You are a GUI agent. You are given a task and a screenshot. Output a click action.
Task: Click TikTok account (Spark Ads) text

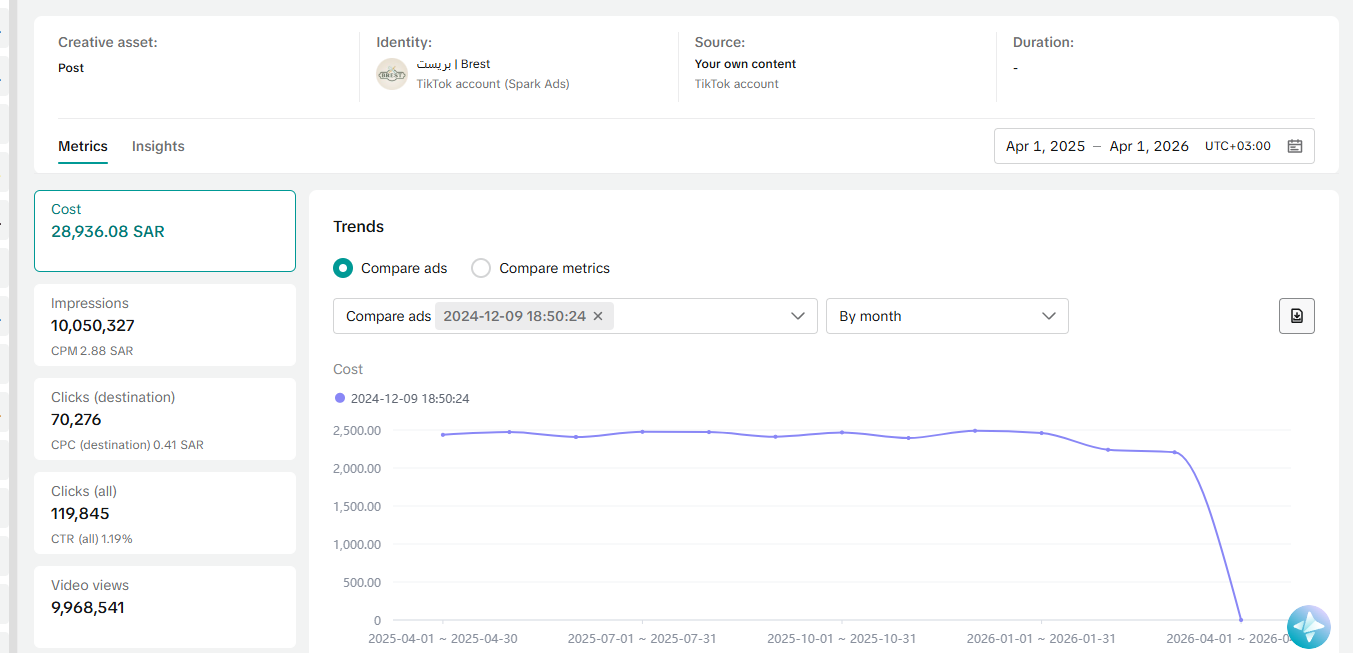click(493, 84)
